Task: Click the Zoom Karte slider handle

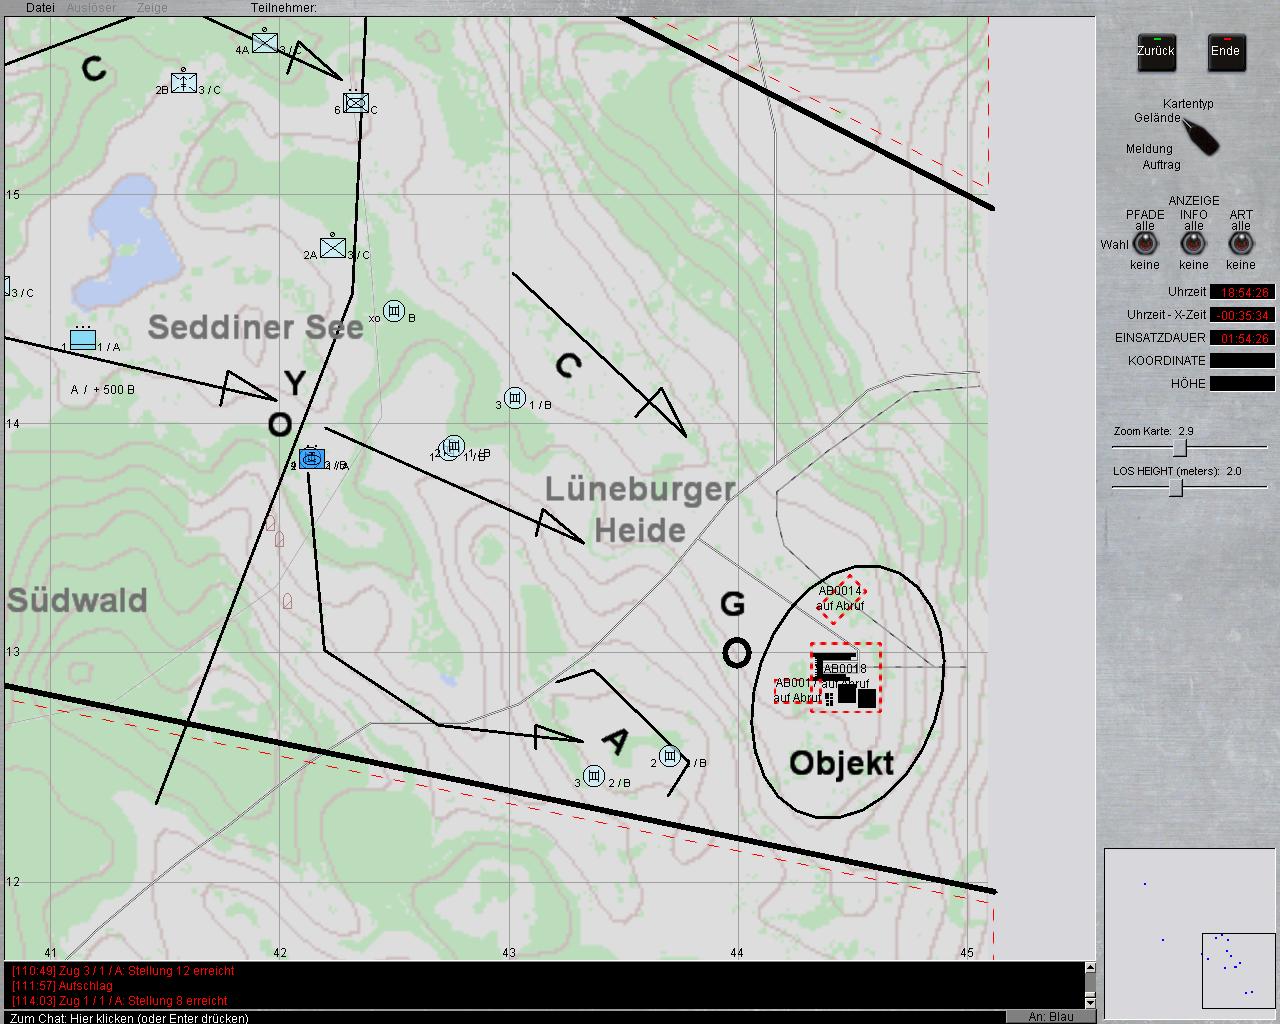Action: point(1180,448)
